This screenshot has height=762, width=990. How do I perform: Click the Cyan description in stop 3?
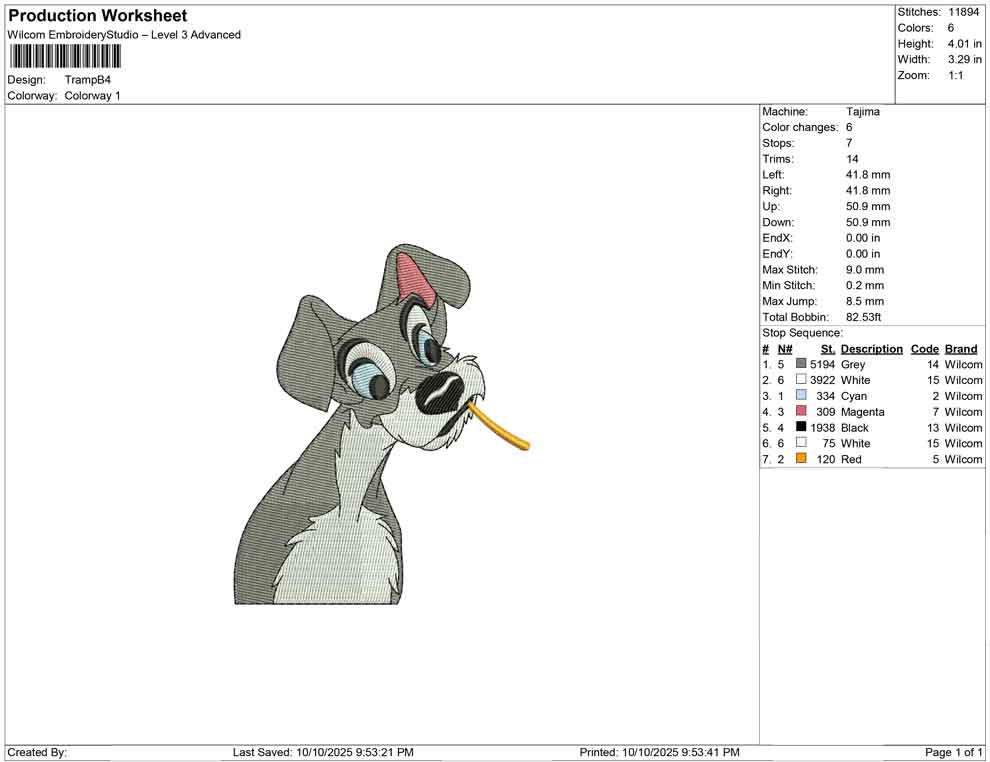(854, 396)
